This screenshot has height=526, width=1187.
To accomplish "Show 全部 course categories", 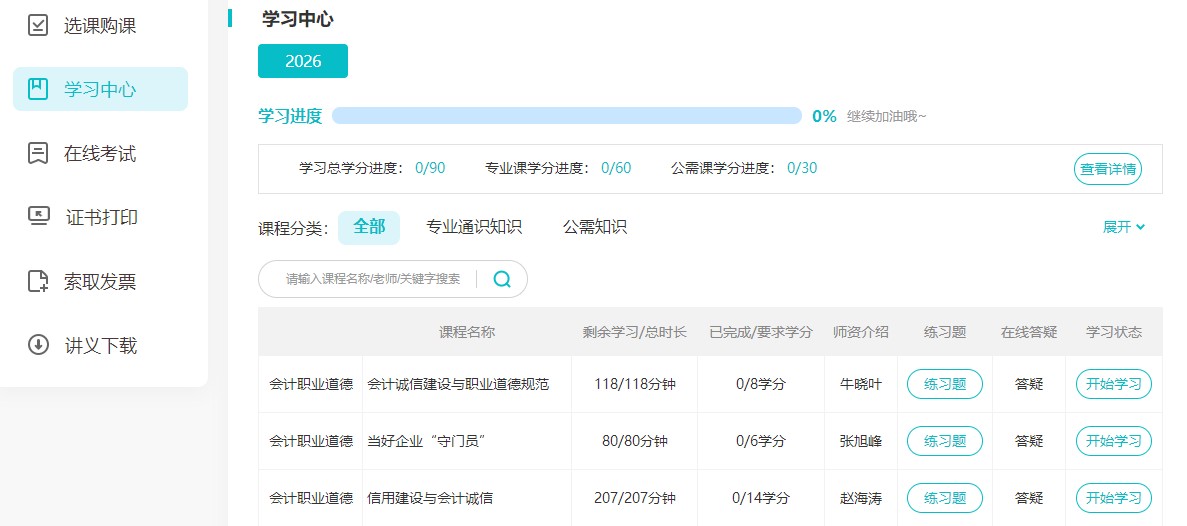I will [368, 227].
